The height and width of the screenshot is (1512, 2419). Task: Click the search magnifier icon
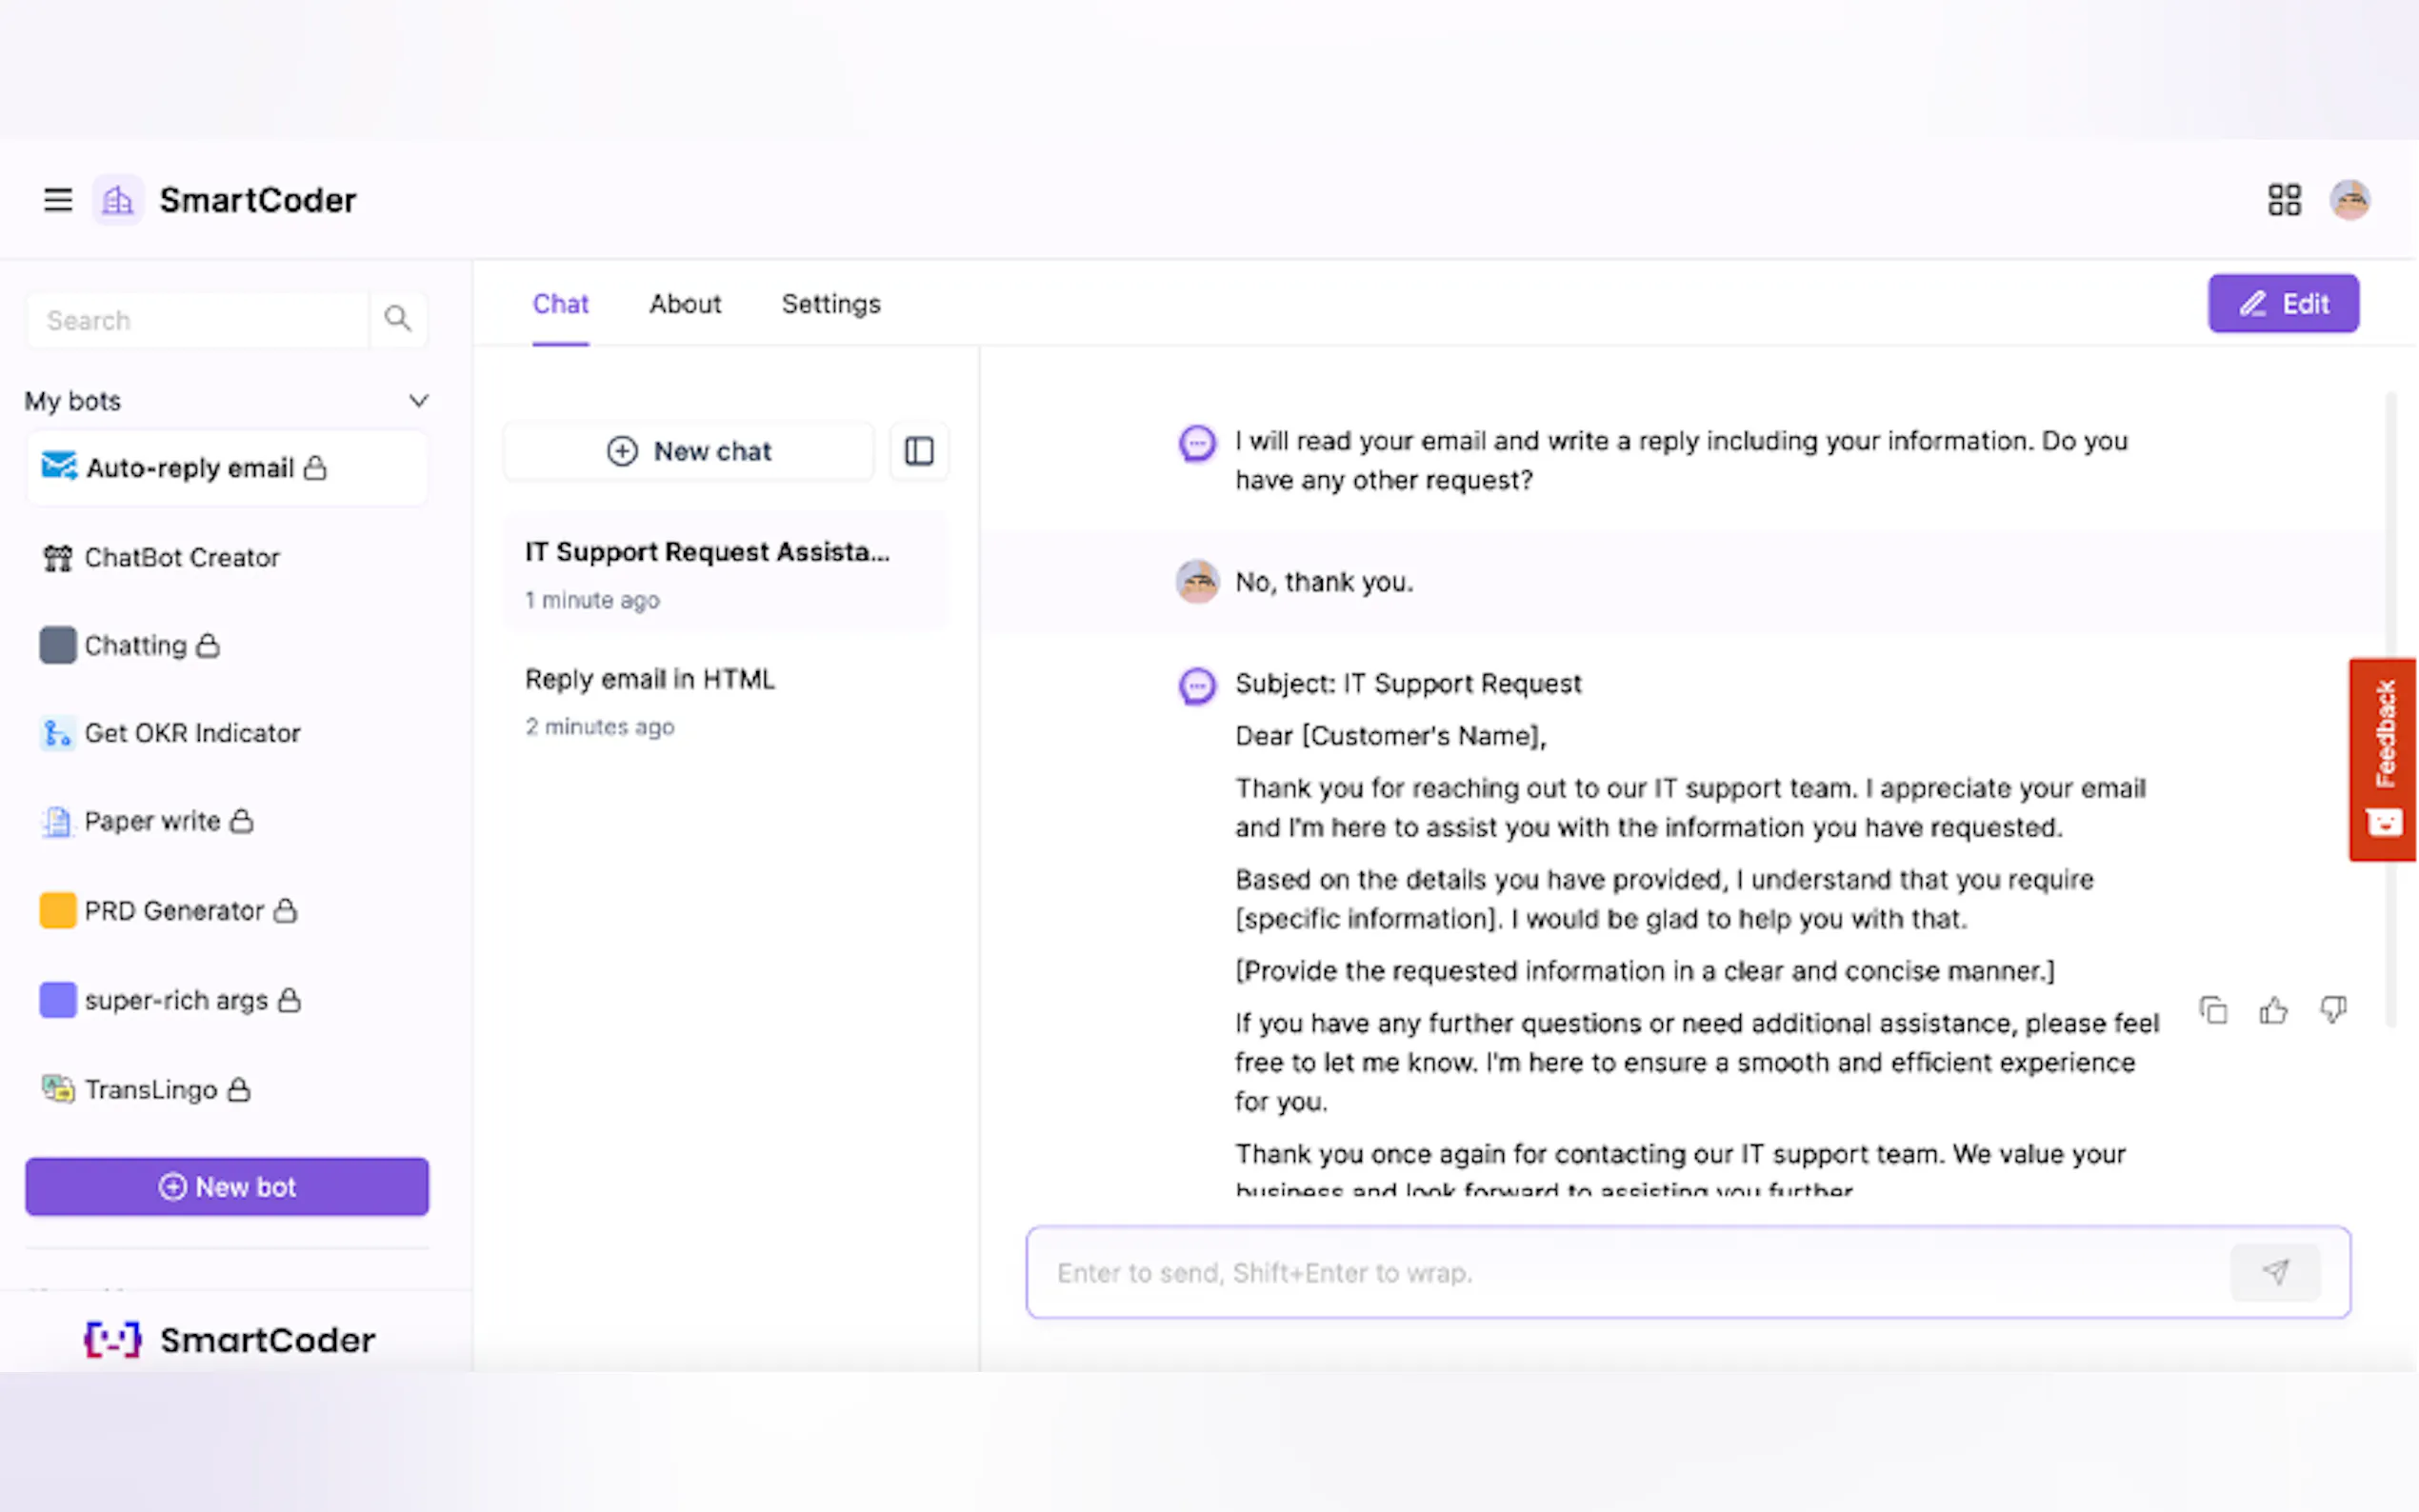pos(398,319)
